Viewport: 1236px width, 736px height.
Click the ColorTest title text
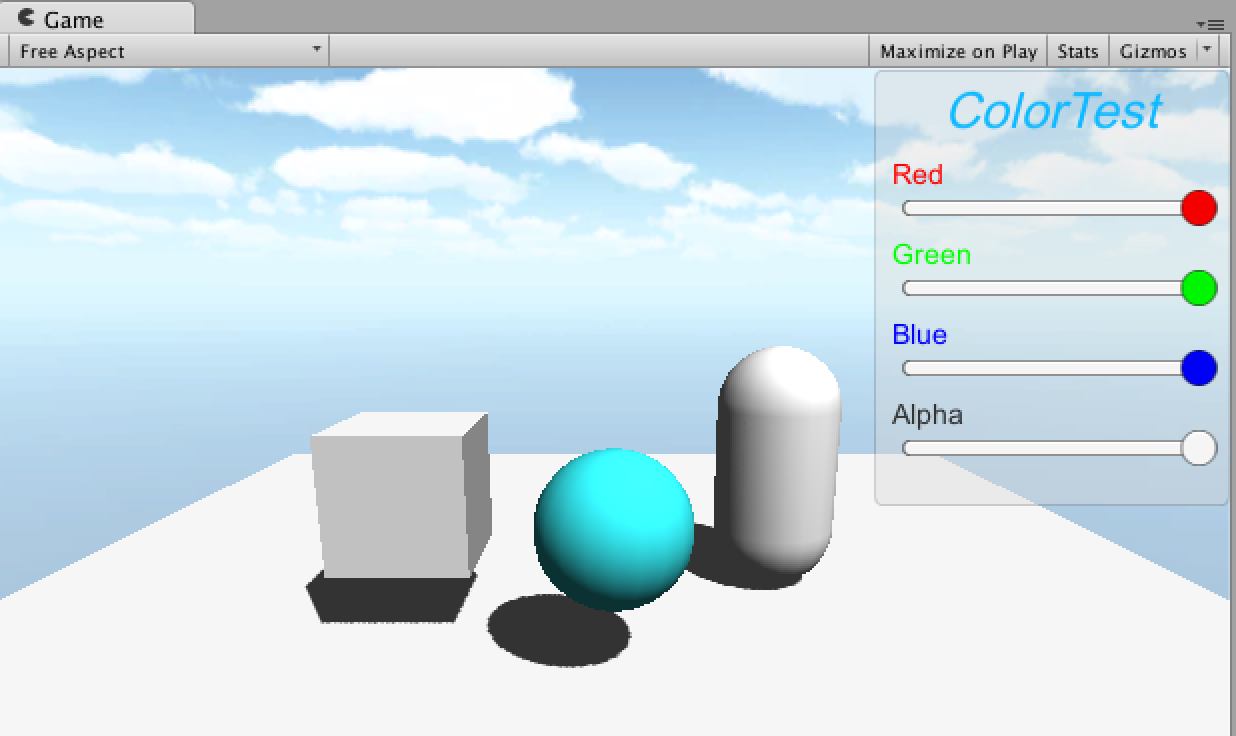(1054, 111)
